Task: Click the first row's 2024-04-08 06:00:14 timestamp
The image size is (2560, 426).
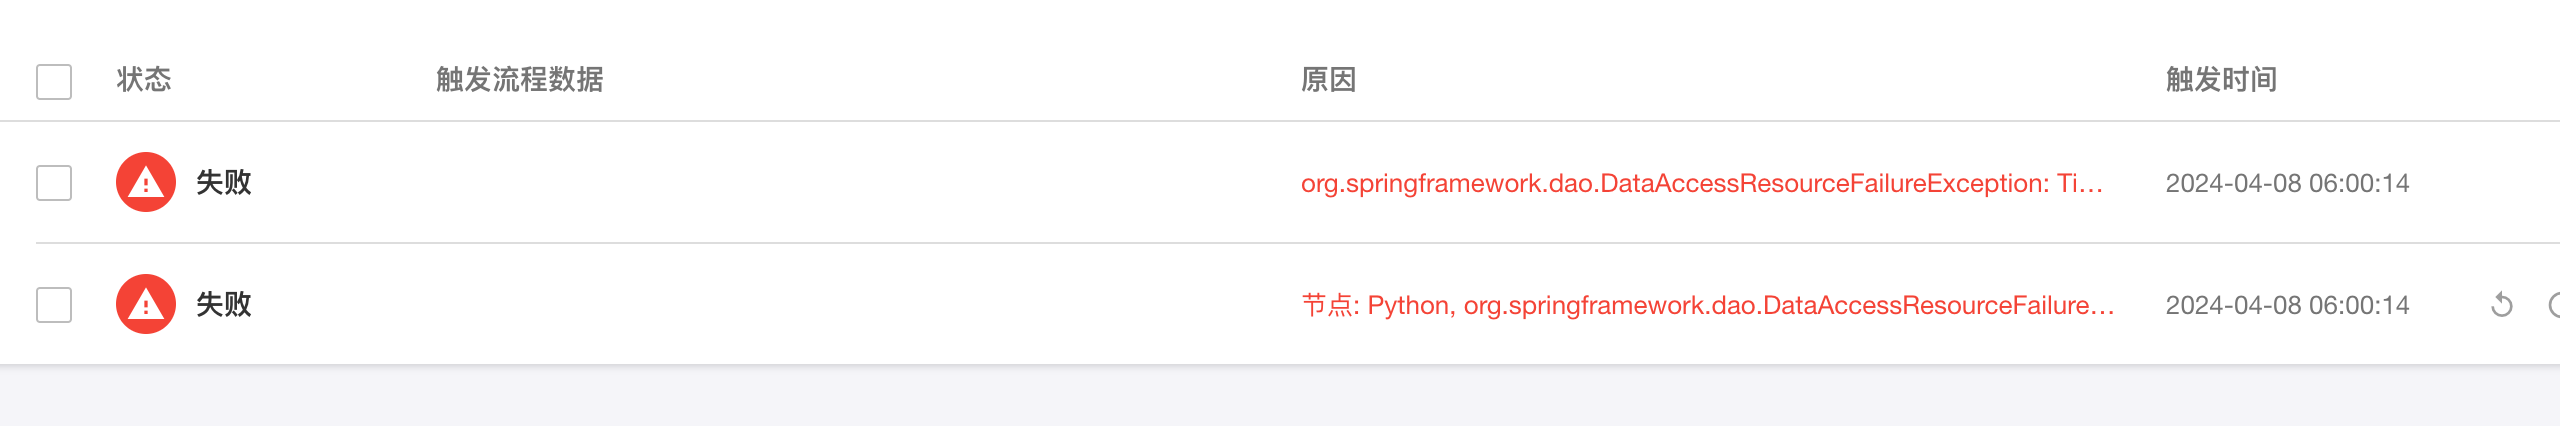Action: [x=2287, y=184]
